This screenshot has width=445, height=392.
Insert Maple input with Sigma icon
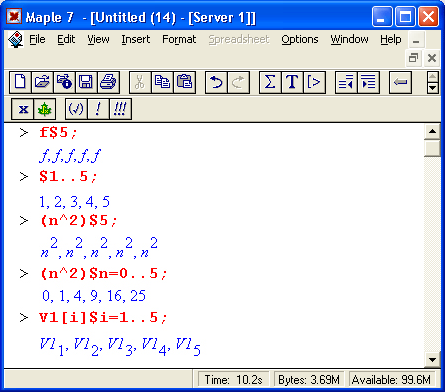[x=270, y=82]
